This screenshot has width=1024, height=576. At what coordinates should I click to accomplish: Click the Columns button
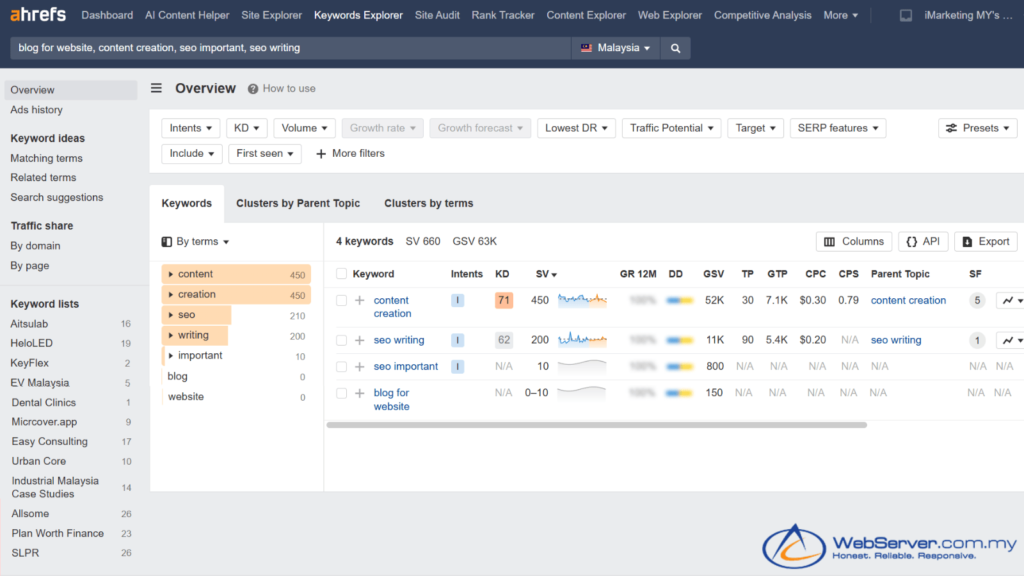click(854, 242)
